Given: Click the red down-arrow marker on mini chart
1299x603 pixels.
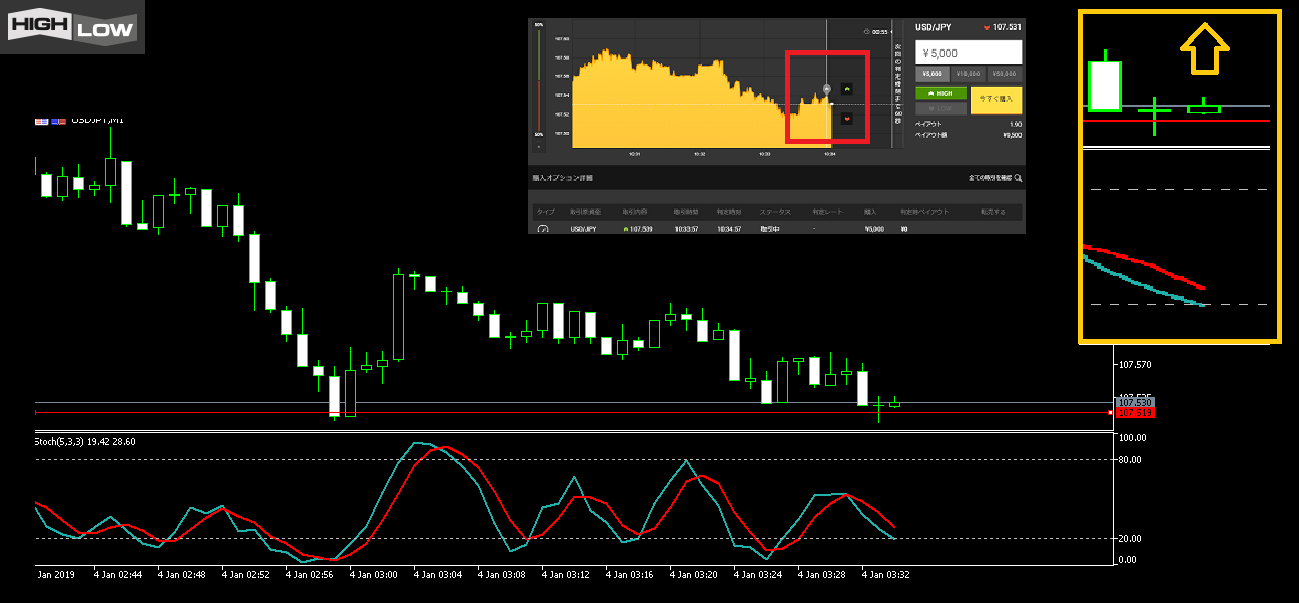Looking at the screenshot, I should click(x=848, y=119).
